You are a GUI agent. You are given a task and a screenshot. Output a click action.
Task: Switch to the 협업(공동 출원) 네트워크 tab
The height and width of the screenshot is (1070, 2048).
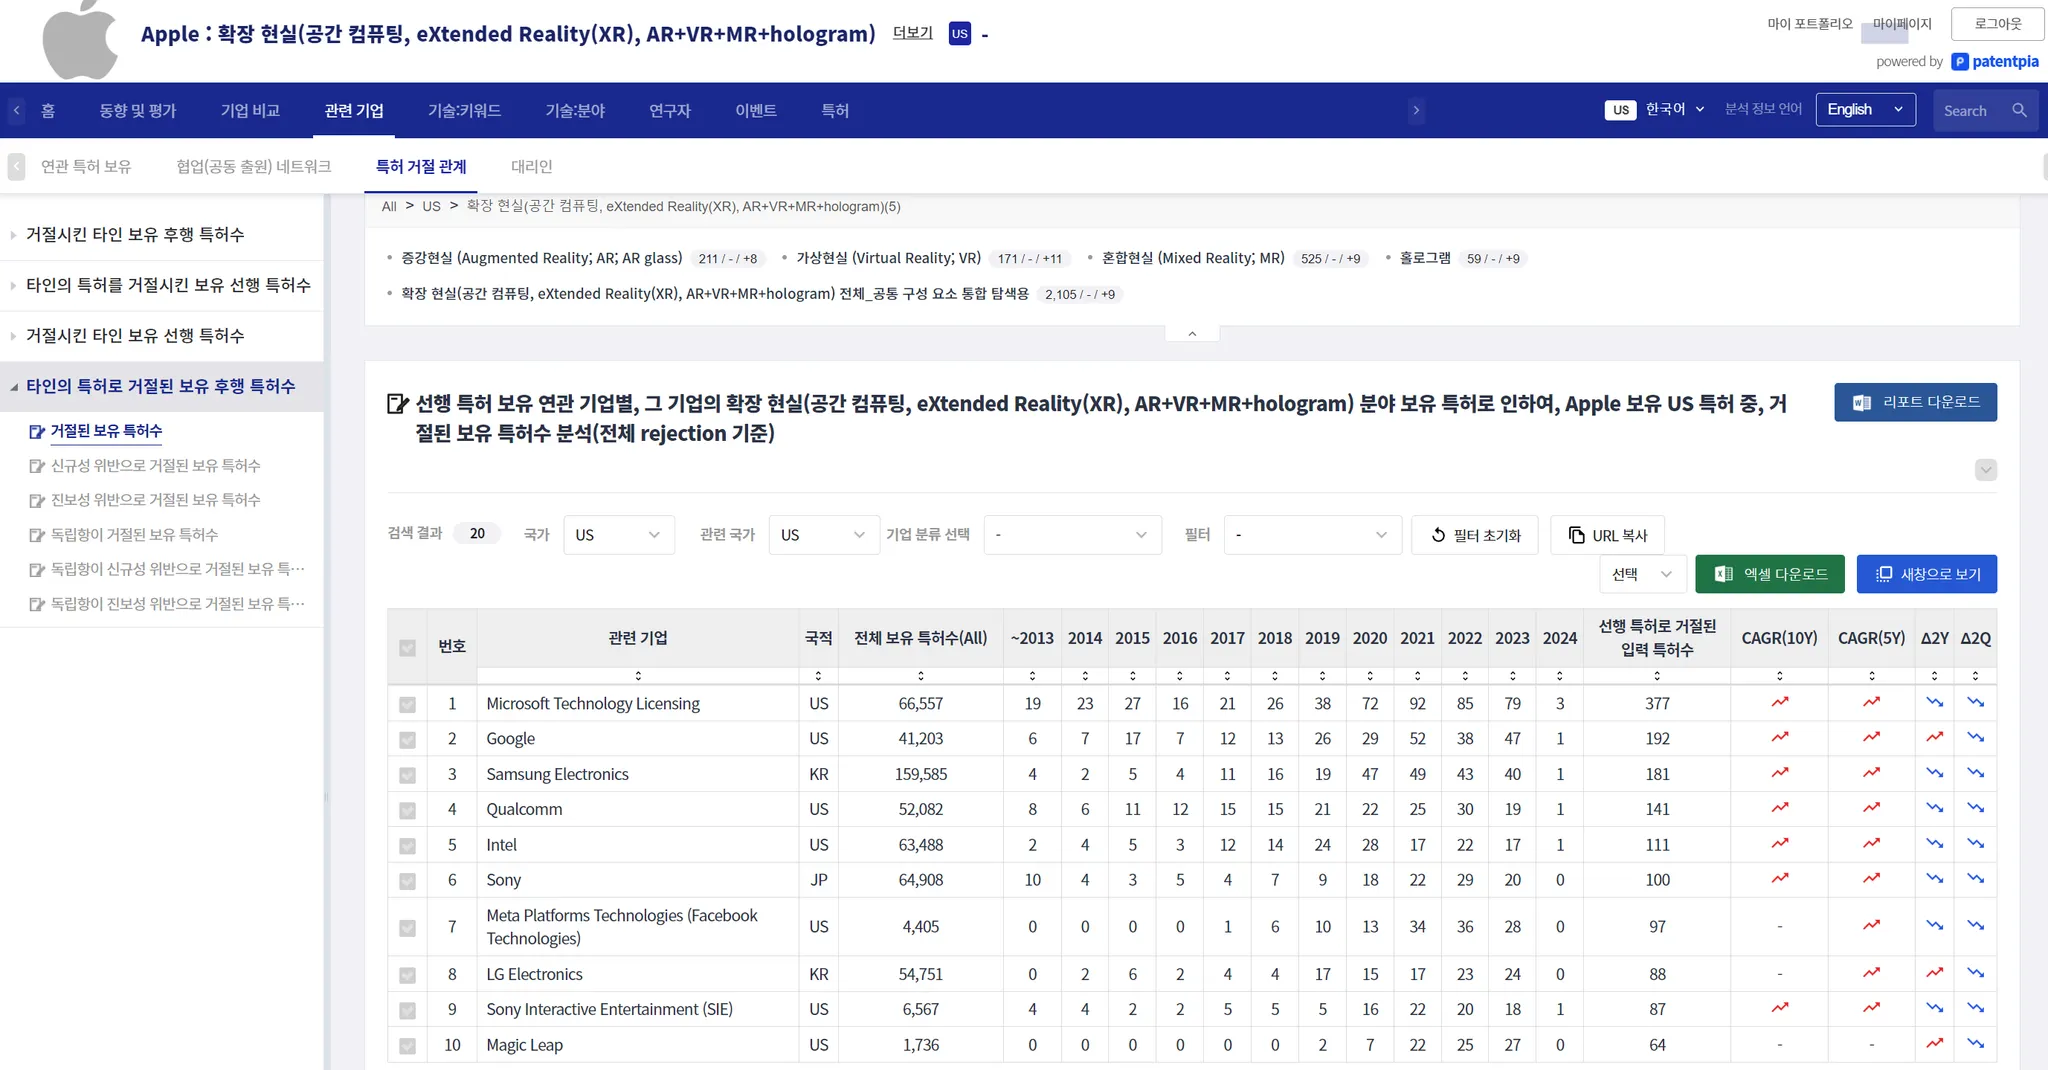[254, 166]
